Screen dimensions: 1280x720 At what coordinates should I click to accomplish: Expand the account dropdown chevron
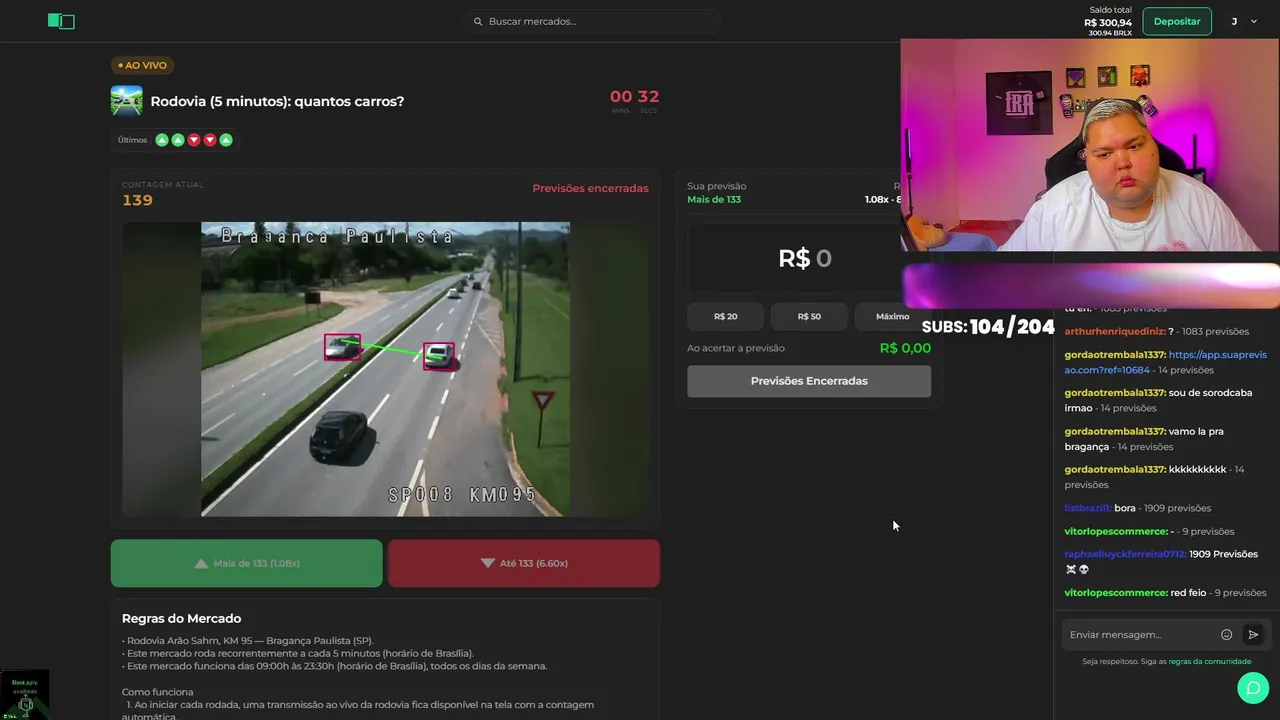click(x=1253, y=21)
